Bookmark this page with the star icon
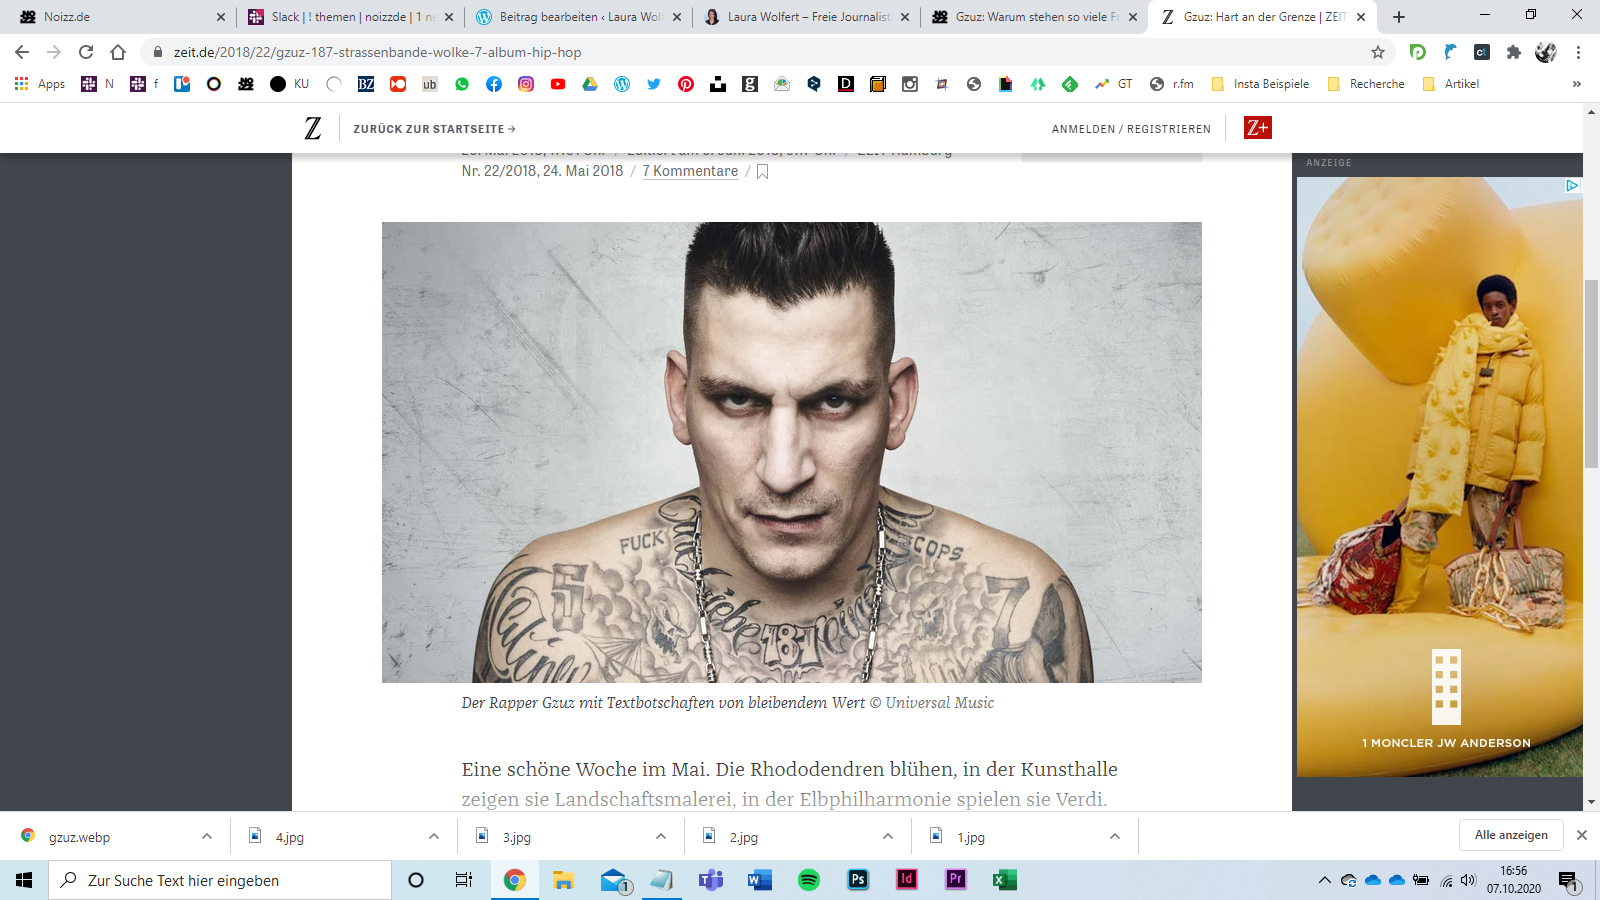 point(1378,52)
